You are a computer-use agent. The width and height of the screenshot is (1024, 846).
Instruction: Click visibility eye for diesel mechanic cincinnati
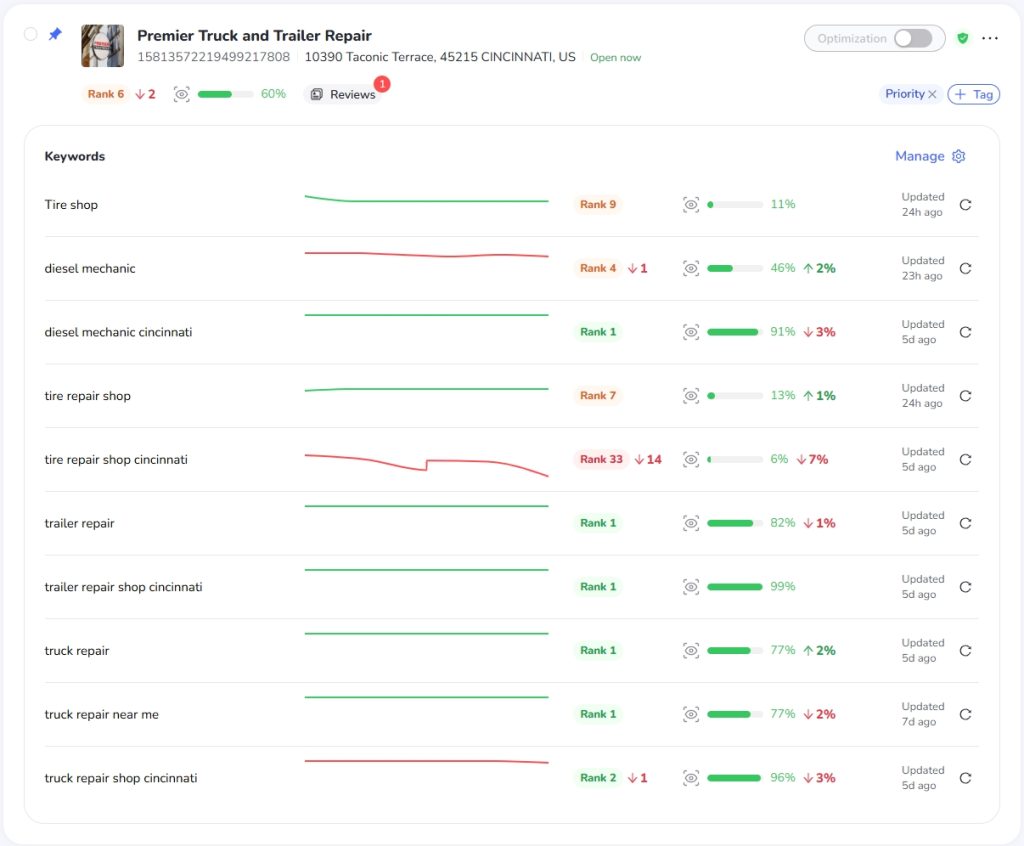(691, 332)
